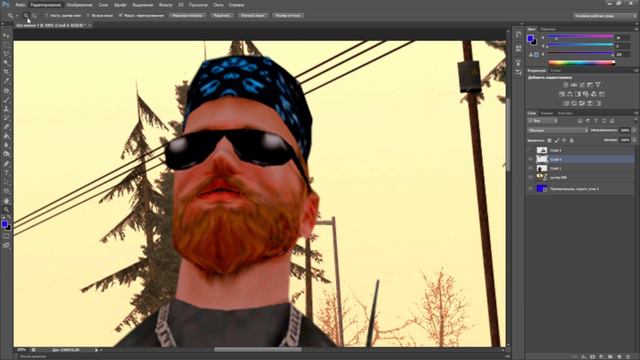This screenshot has height=360, width=640.
Task: Select the Dodge tool
Action: click(6, 154)
